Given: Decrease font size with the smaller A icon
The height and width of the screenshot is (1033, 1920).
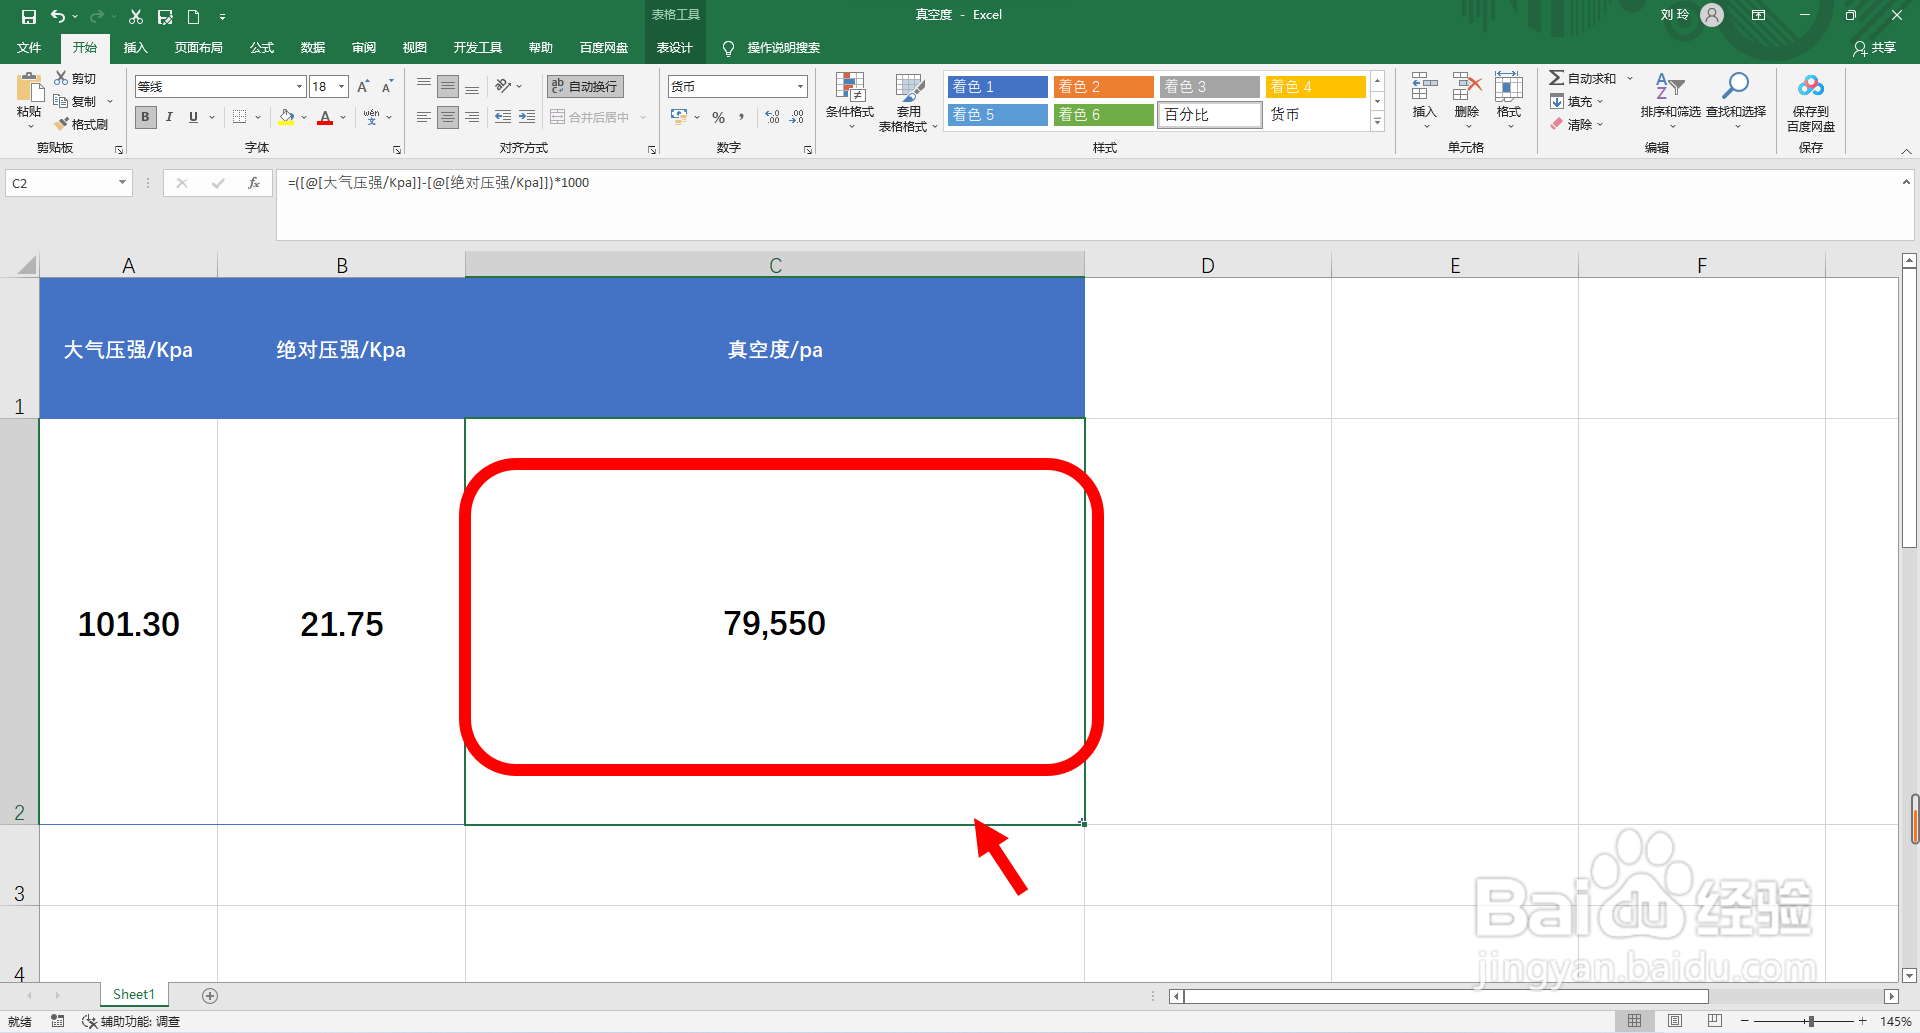Looking at the screenshot, I should point(387,87).
